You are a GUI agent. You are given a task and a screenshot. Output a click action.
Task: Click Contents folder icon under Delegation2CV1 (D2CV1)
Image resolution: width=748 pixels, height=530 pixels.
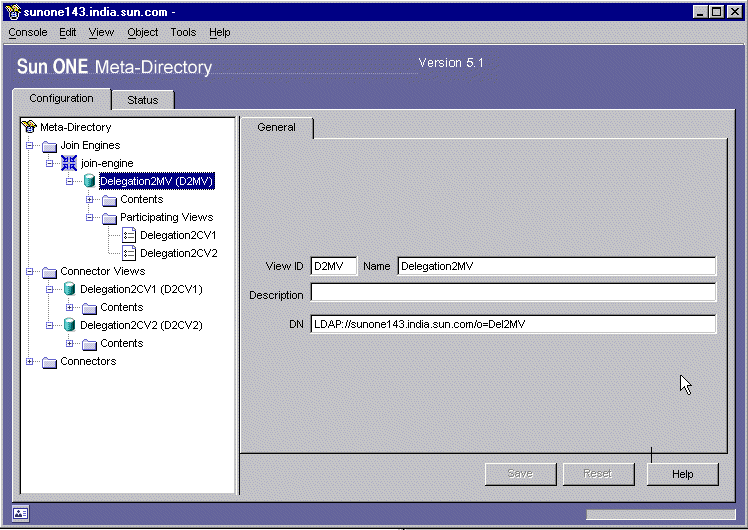coord(89,308)
